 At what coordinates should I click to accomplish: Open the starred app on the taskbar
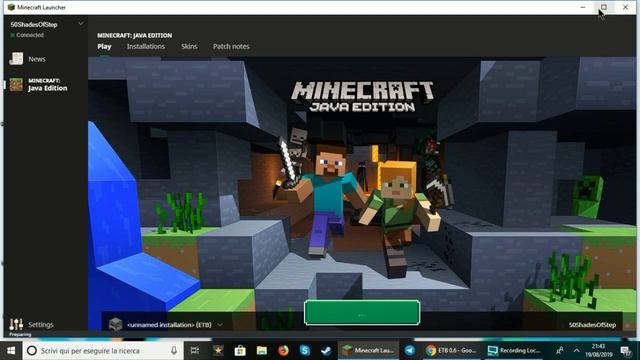218,351
